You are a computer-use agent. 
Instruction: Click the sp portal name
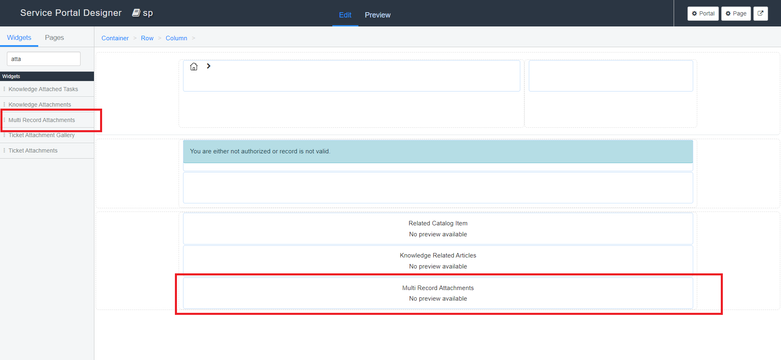(148, 13)
